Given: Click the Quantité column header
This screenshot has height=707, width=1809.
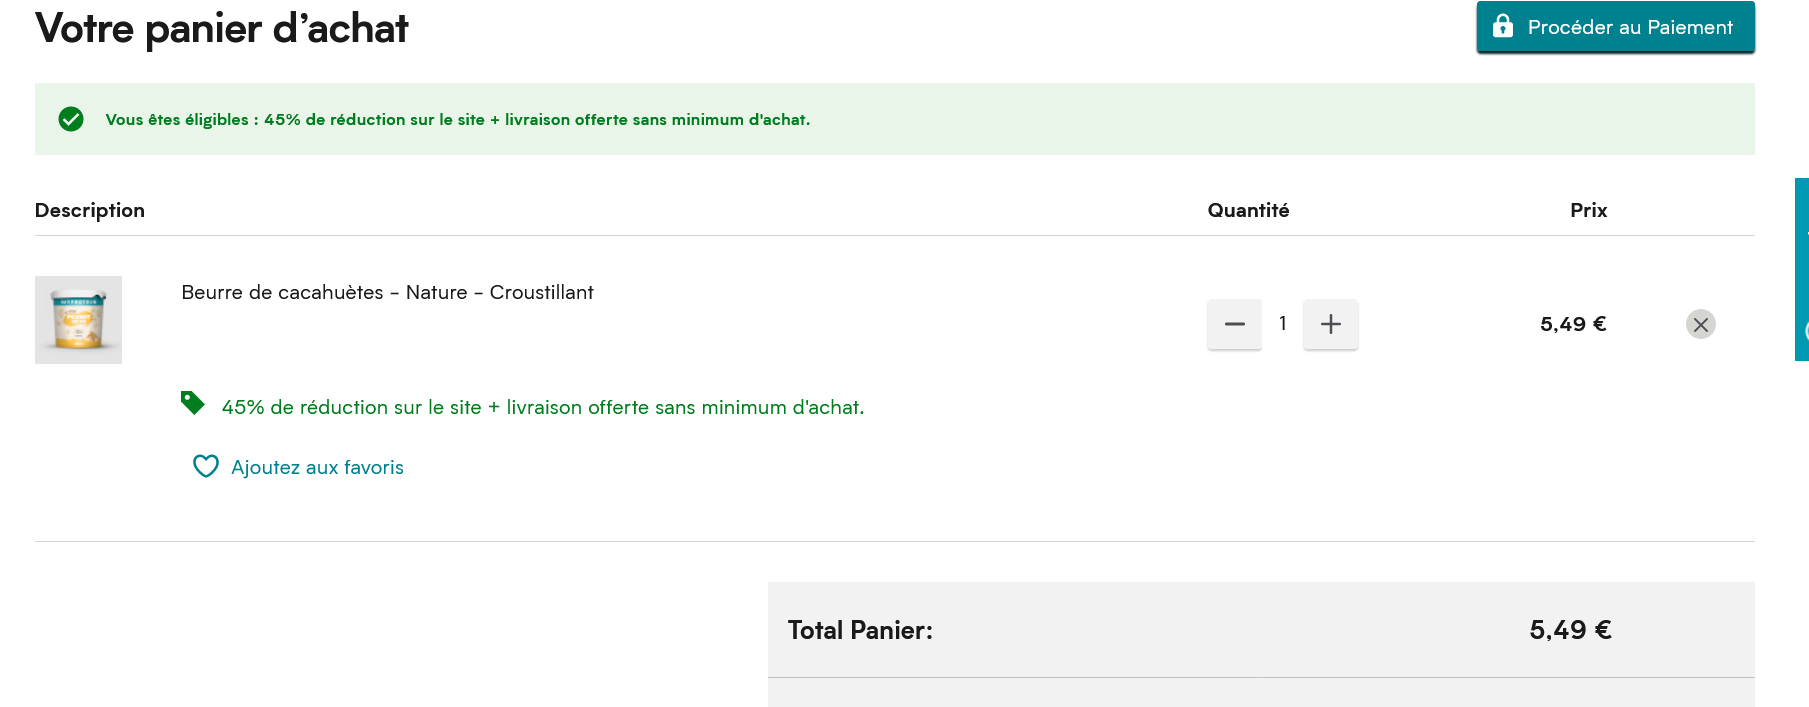Looking at the screenshot, I should [x=1248, y=210].
